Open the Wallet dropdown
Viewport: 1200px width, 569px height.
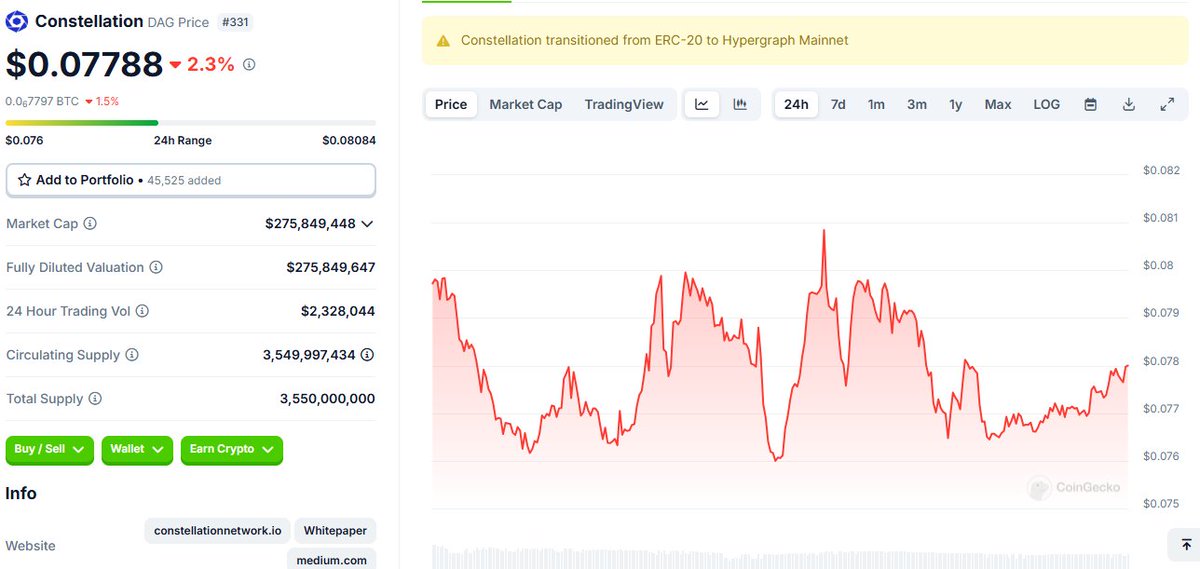[x=137, y=450]
